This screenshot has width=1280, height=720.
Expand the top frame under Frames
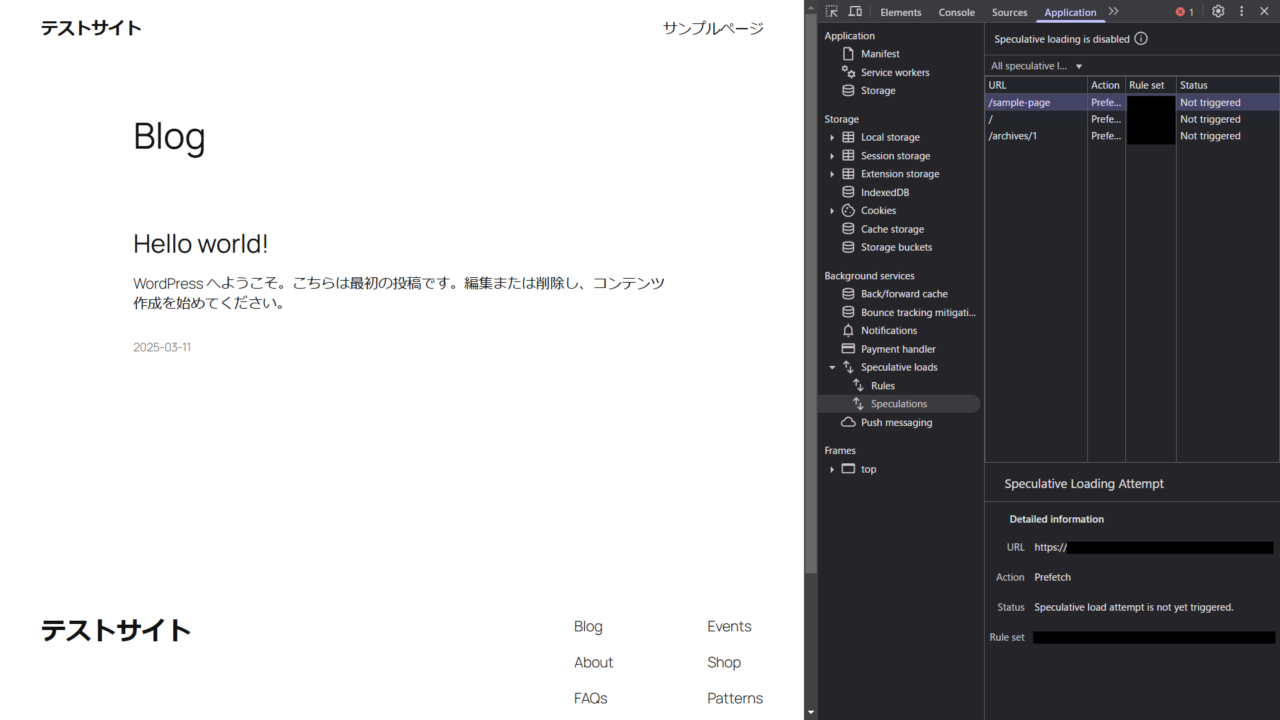[x=831, y=469]
